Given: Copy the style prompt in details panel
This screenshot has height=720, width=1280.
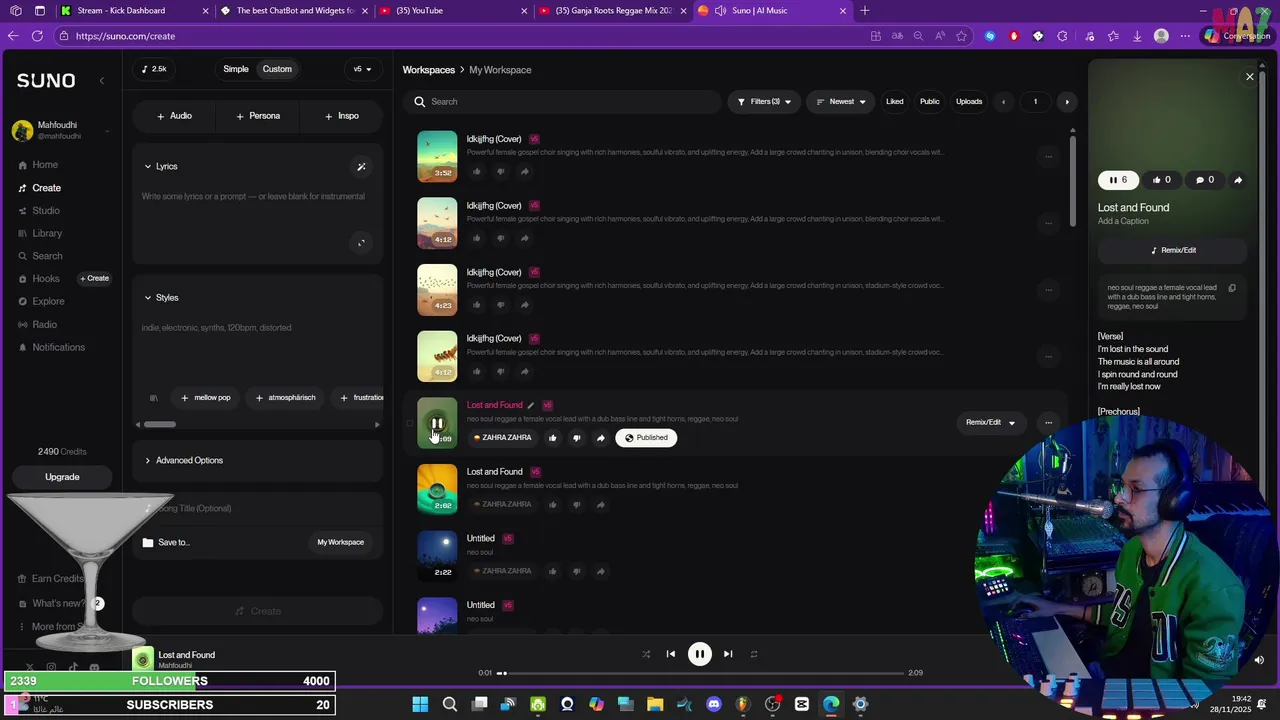Looking at the screenshot, I should point(1232,288).
